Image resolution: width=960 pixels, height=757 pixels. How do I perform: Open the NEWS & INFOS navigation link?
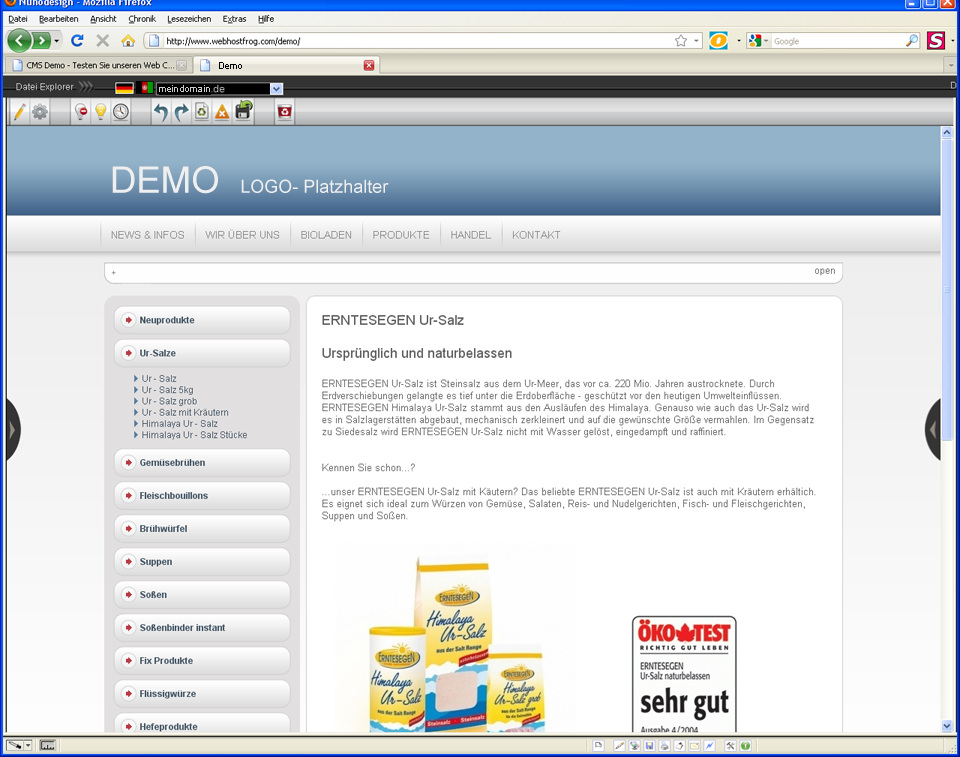pos(148,235)
